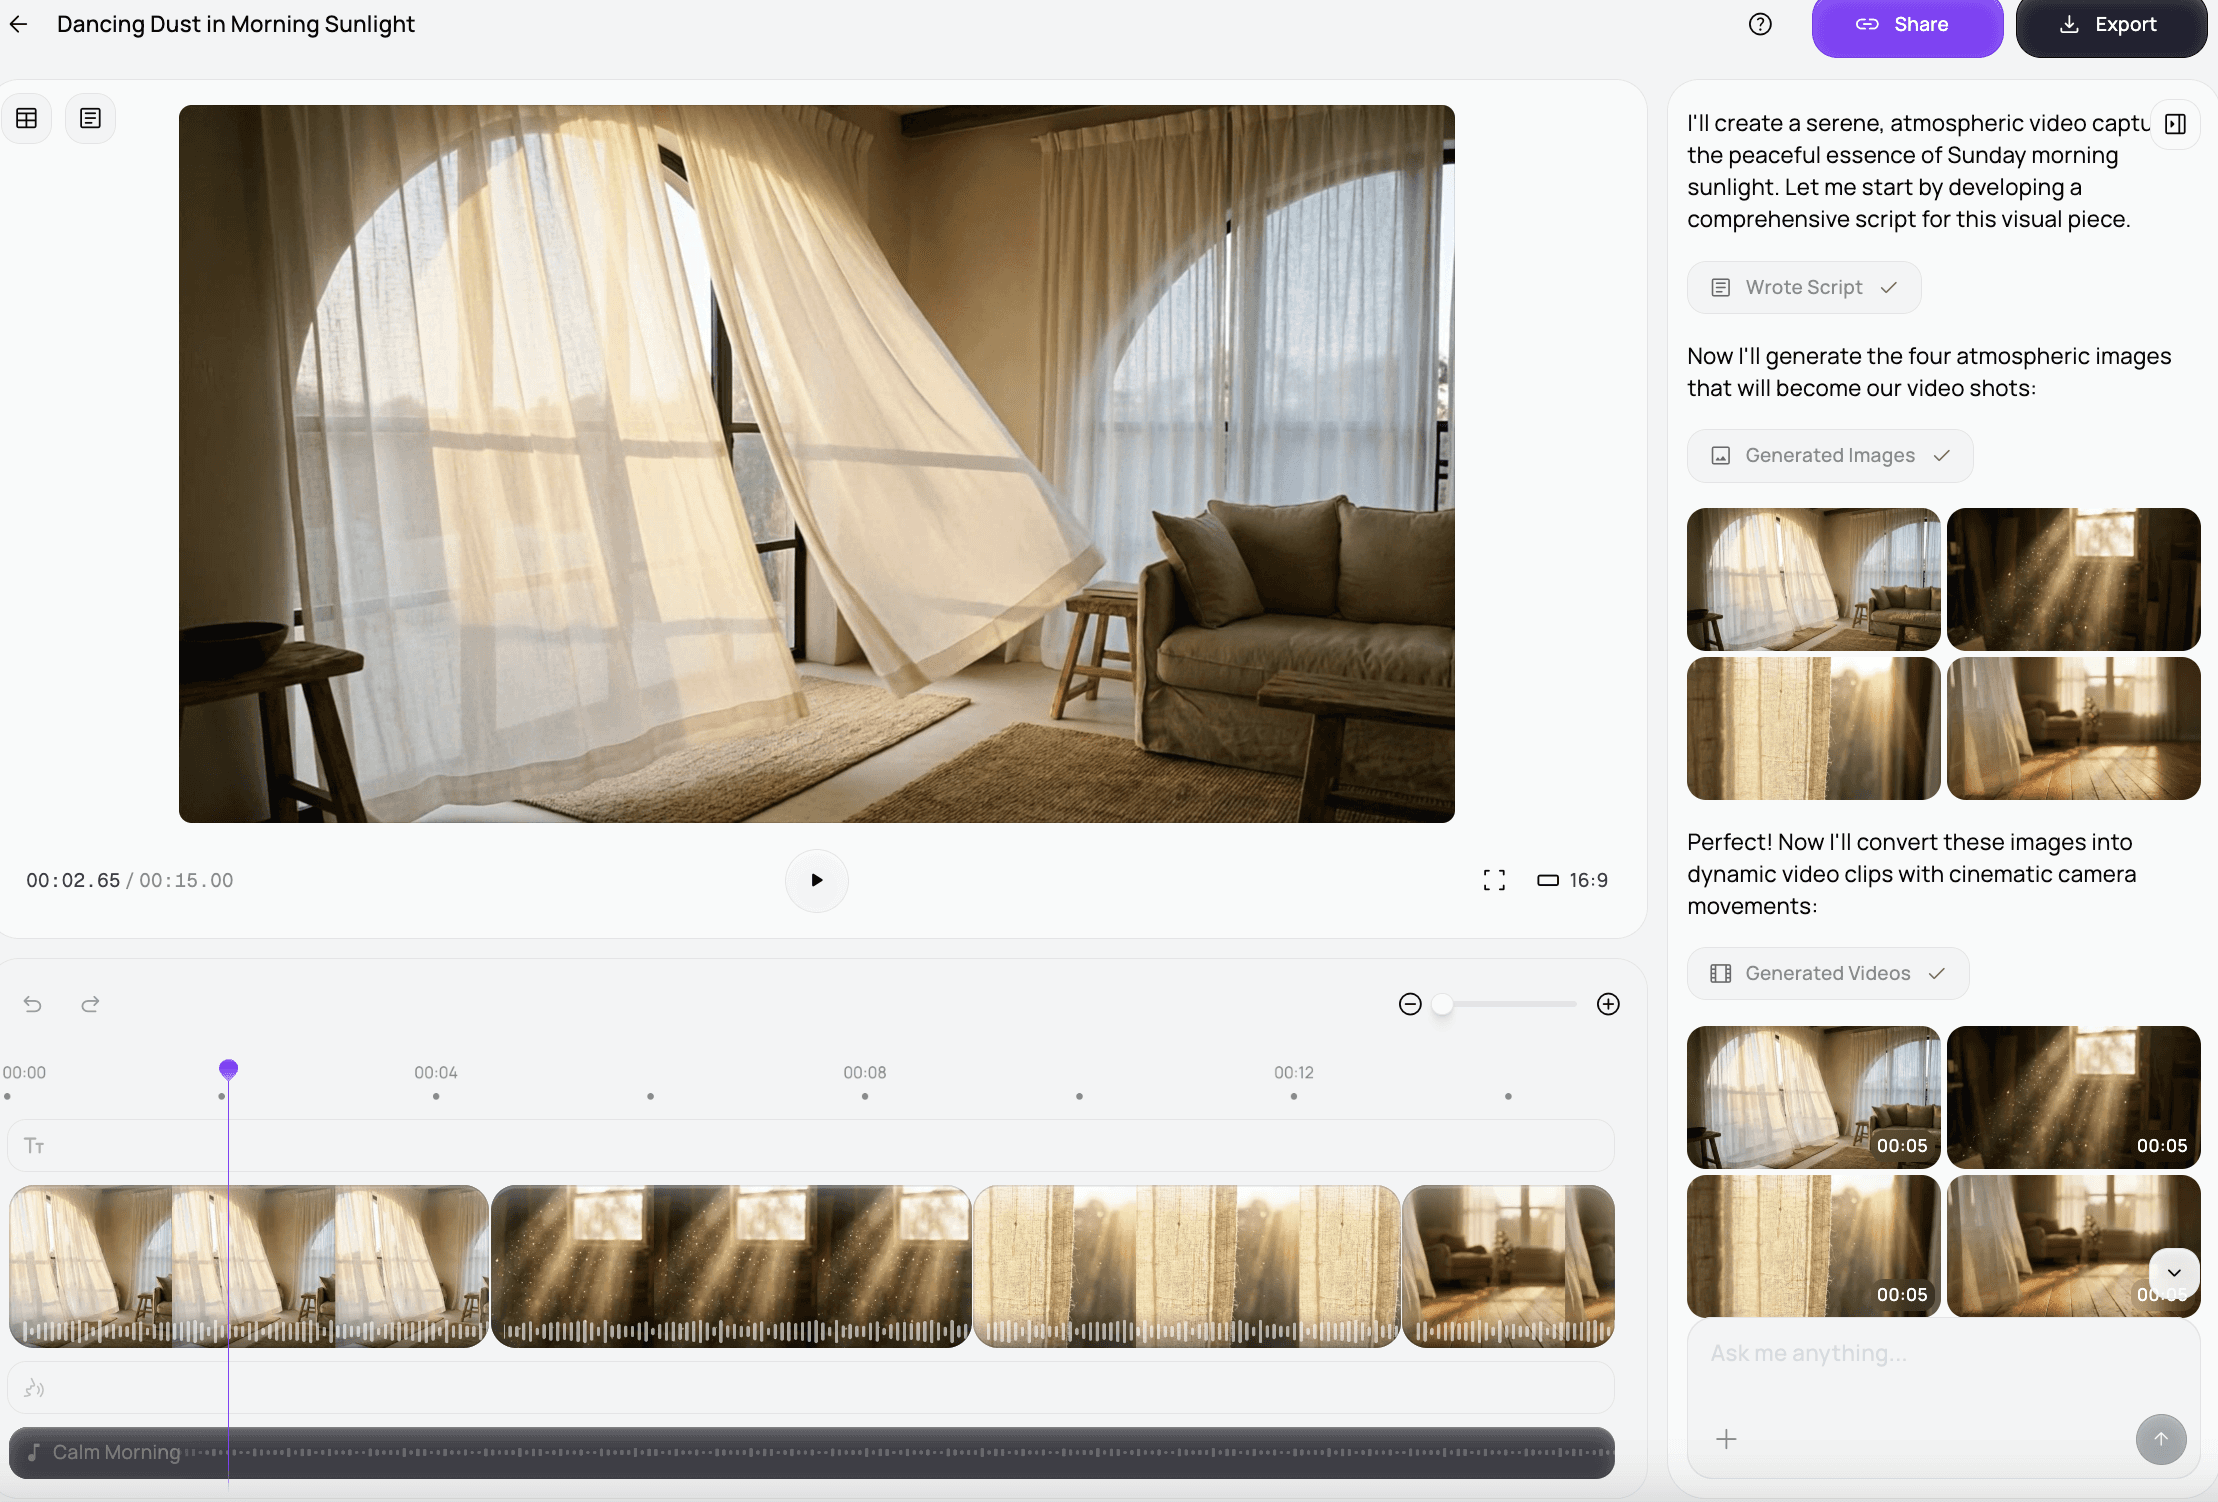Zoom out timeline with minus icon

[x=1410, y=1004]
